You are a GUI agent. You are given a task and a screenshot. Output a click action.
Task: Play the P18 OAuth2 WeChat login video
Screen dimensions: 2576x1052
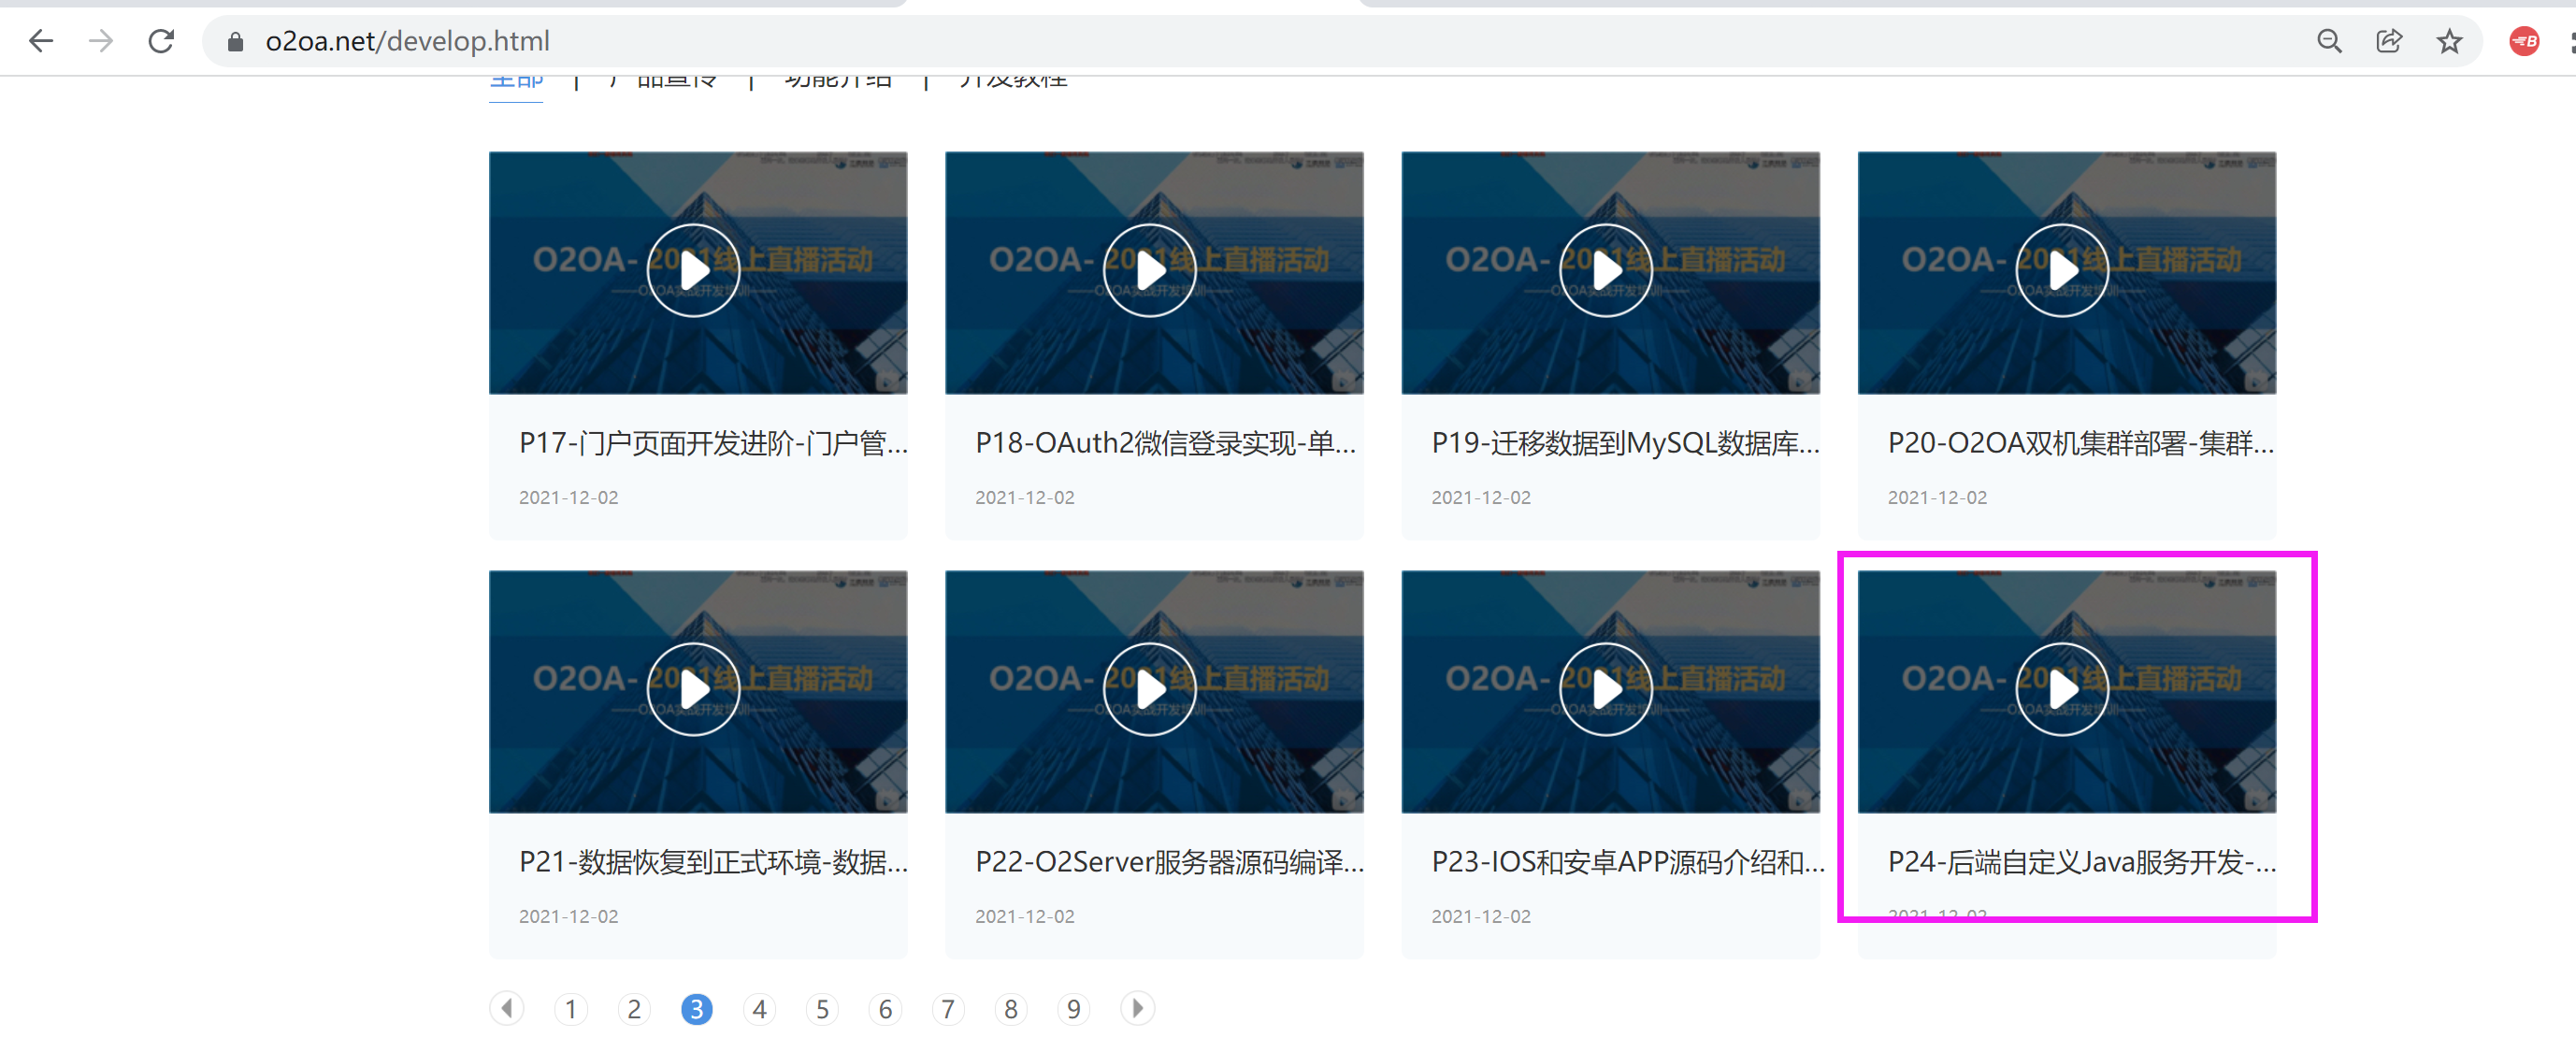click(x=1149, y=270)
